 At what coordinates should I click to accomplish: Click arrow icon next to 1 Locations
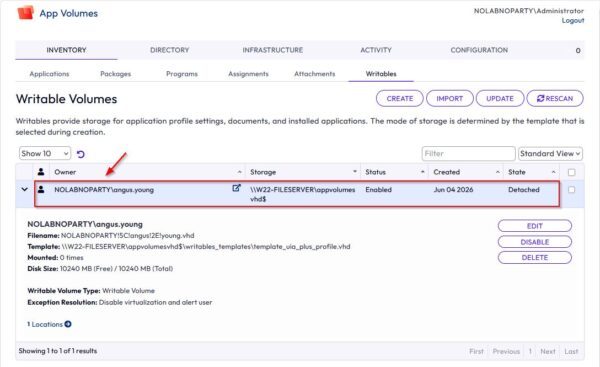(68, 324)
